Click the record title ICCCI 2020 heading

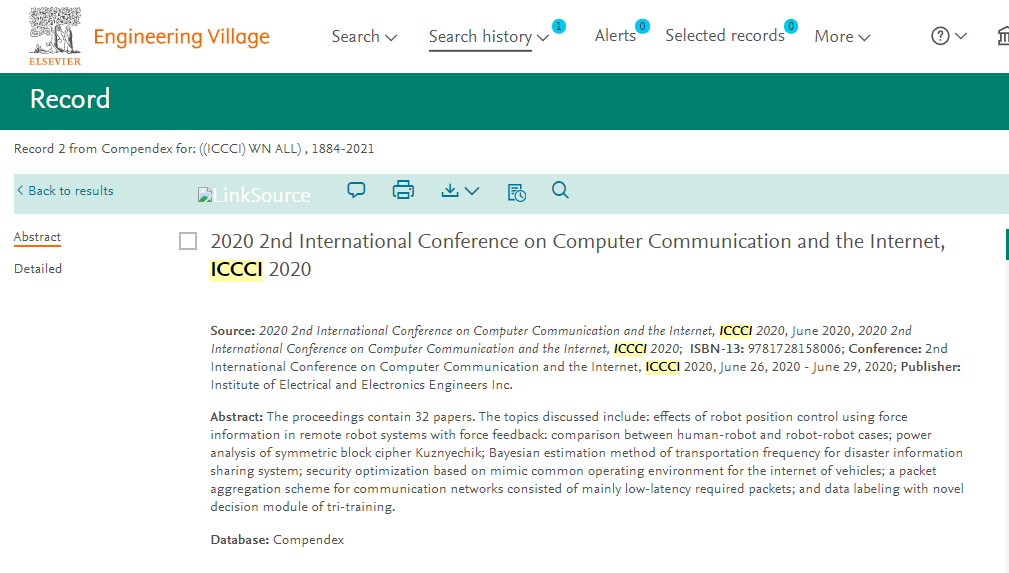tap(578, 255)
